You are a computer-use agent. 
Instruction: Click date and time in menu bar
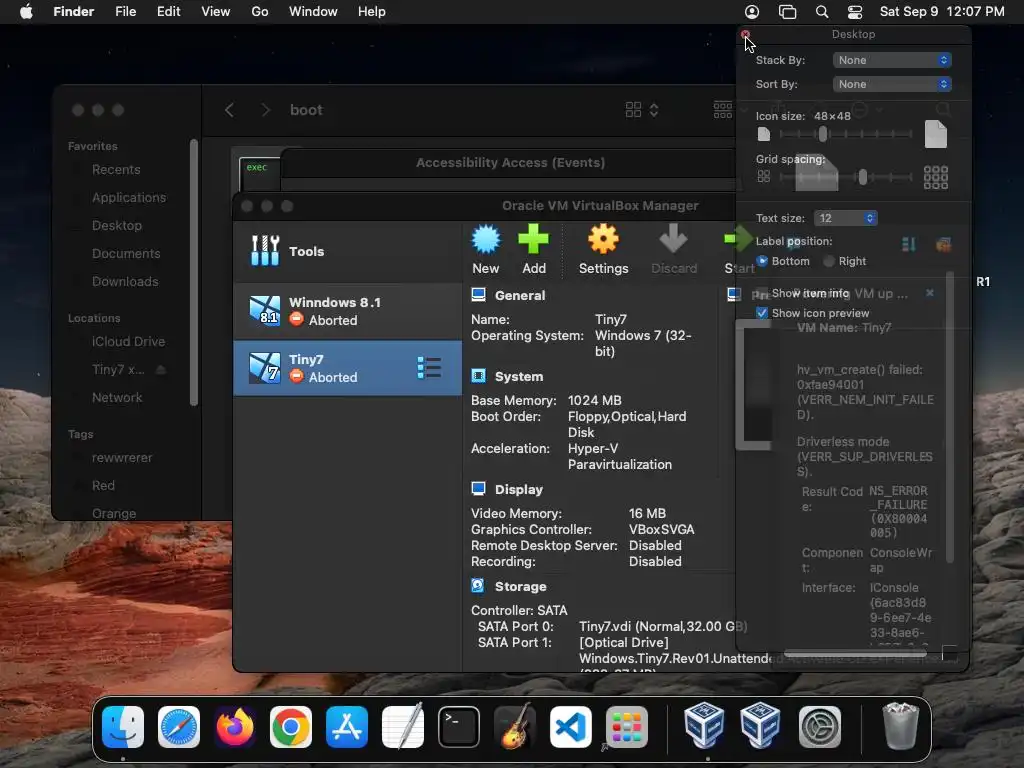pos(942,12)
